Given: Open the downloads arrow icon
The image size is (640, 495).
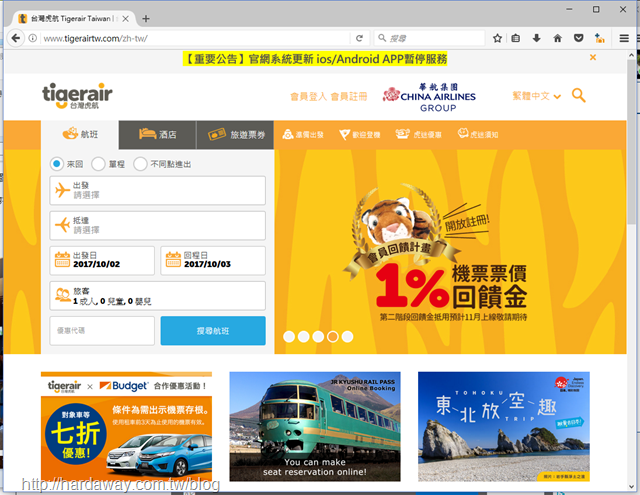Looking at the screenshot, I should 537,38.
